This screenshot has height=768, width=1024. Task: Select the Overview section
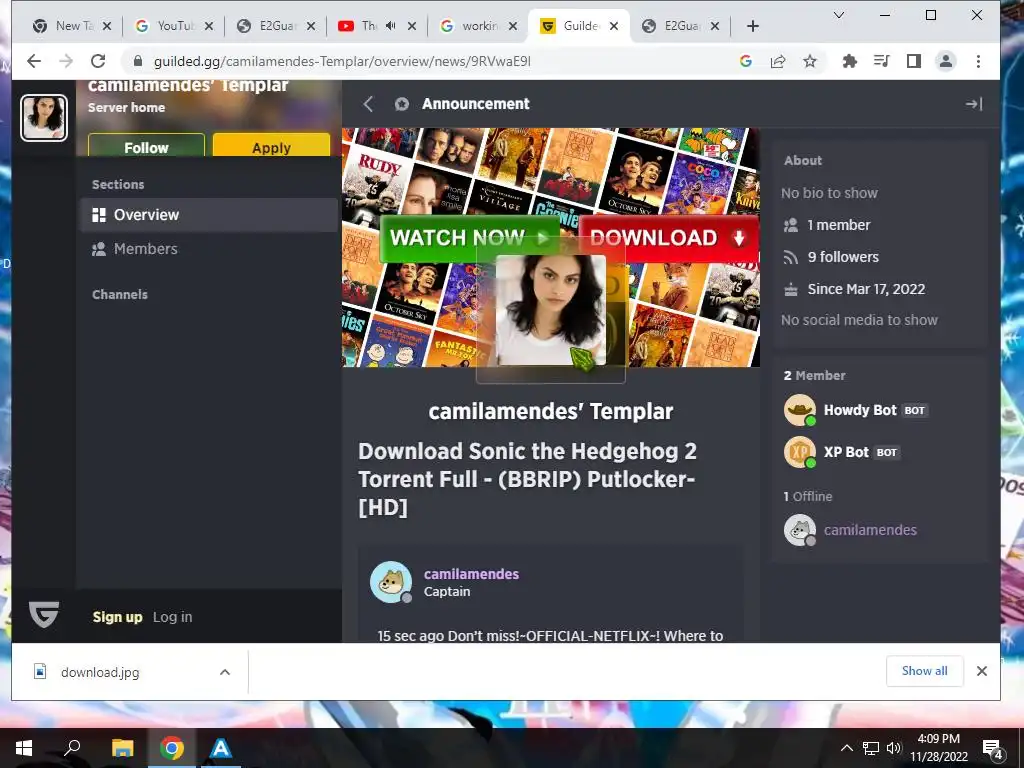point(209,215)
